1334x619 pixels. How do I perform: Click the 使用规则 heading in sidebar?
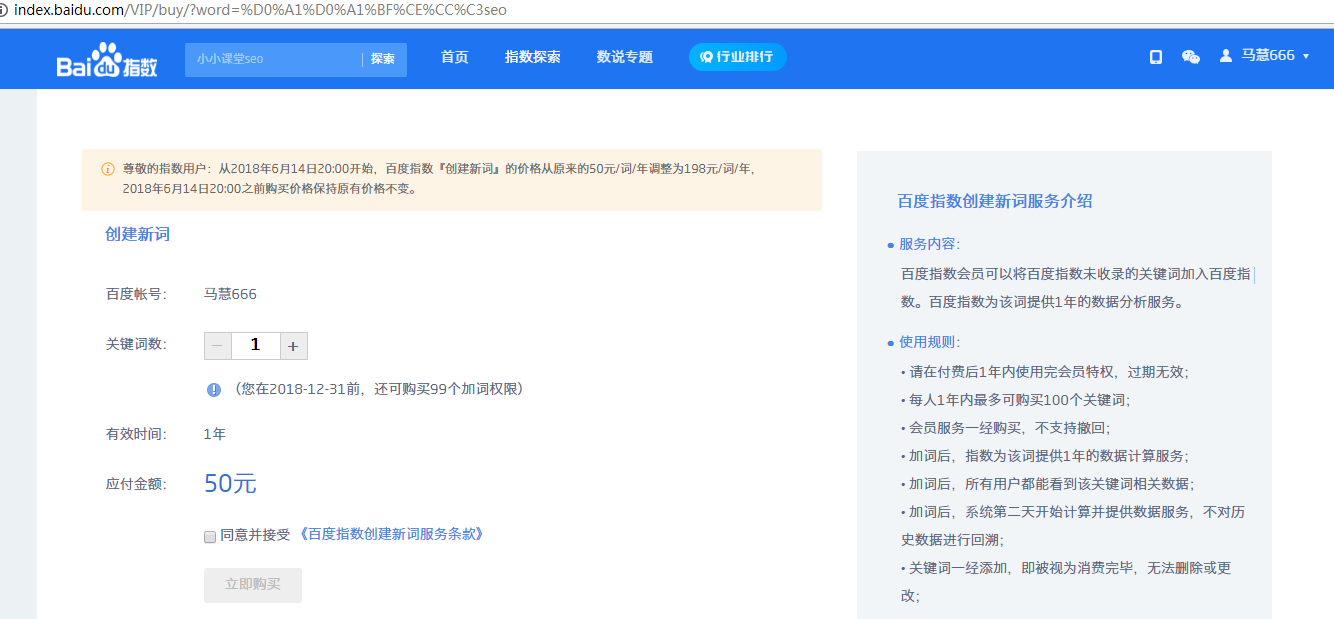coord(930,342)
